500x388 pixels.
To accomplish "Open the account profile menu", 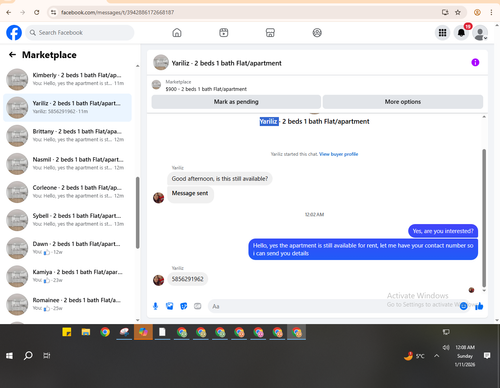I will click(480, 33).
